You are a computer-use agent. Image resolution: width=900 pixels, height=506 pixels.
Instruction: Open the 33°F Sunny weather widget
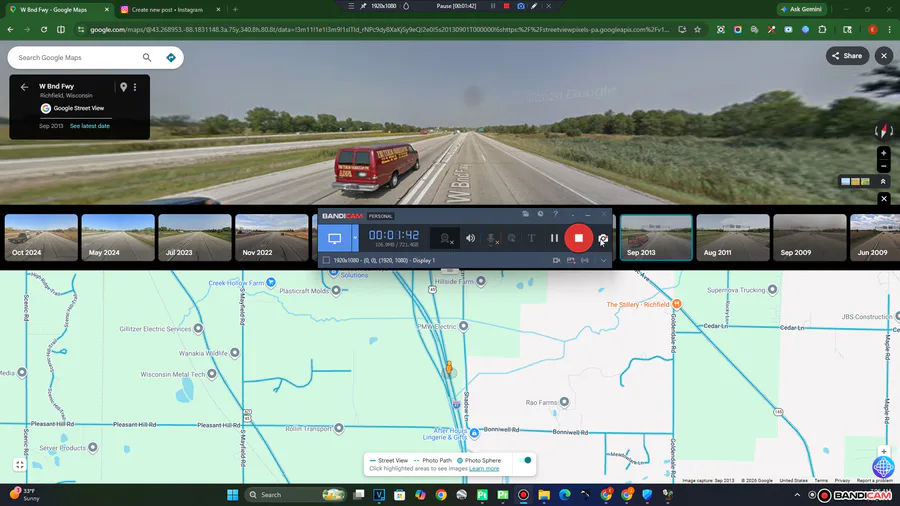(x=25, y=495)
